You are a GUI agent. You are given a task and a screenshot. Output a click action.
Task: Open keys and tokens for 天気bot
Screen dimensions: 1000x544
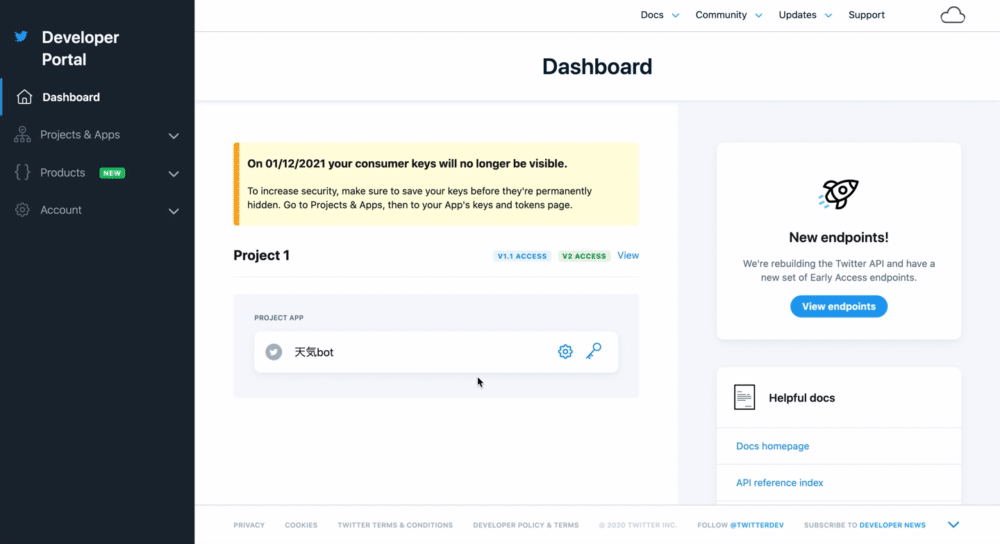[594, 351]
